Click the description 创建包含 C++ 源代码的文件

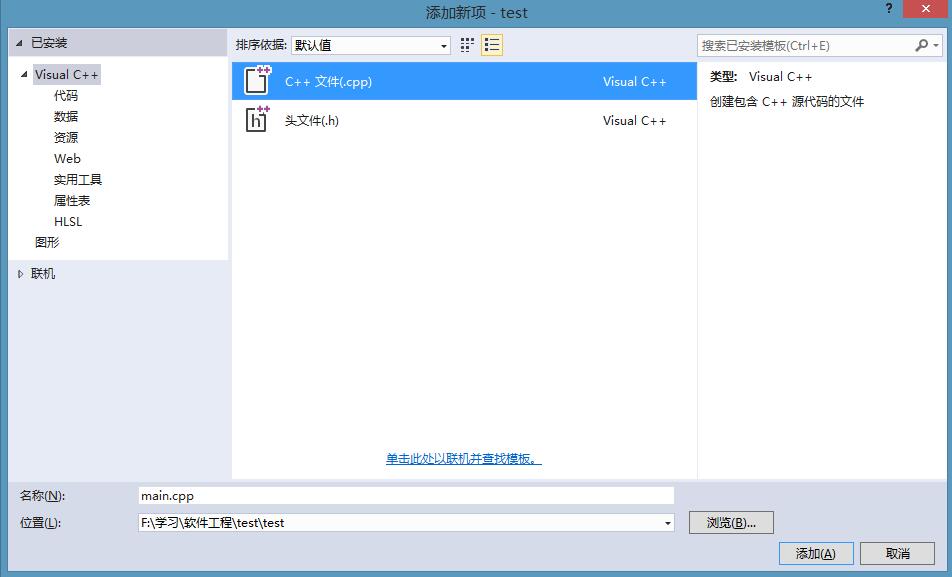(x=786, y=101)
